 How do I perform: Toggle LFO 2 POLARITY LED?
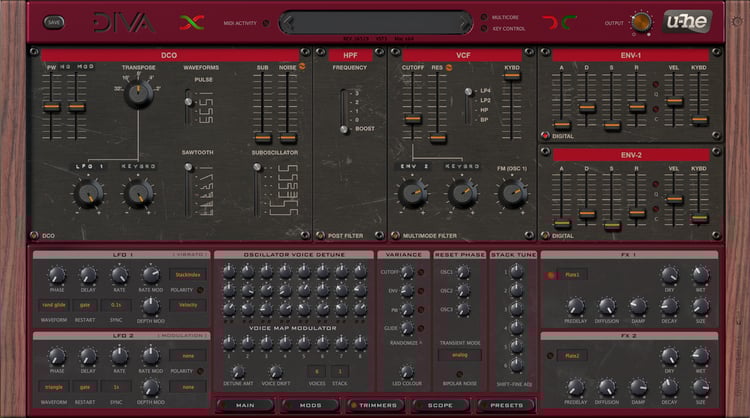click(x=200, y=371)
